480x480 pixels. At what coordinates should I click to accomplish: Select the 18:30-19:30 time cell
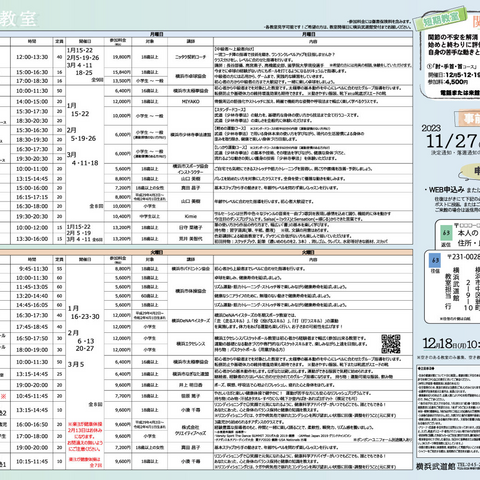(x=32, y=140)
